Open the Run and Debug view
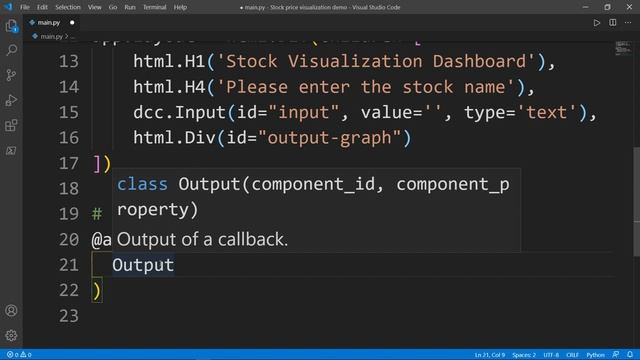 11,100
